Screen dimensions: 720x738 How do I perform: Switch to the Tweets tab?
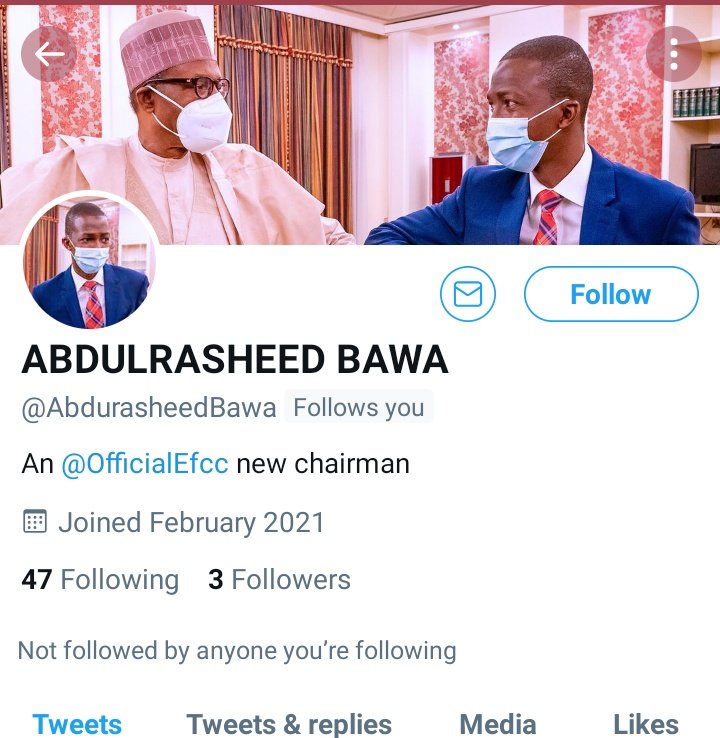[77, 723]
